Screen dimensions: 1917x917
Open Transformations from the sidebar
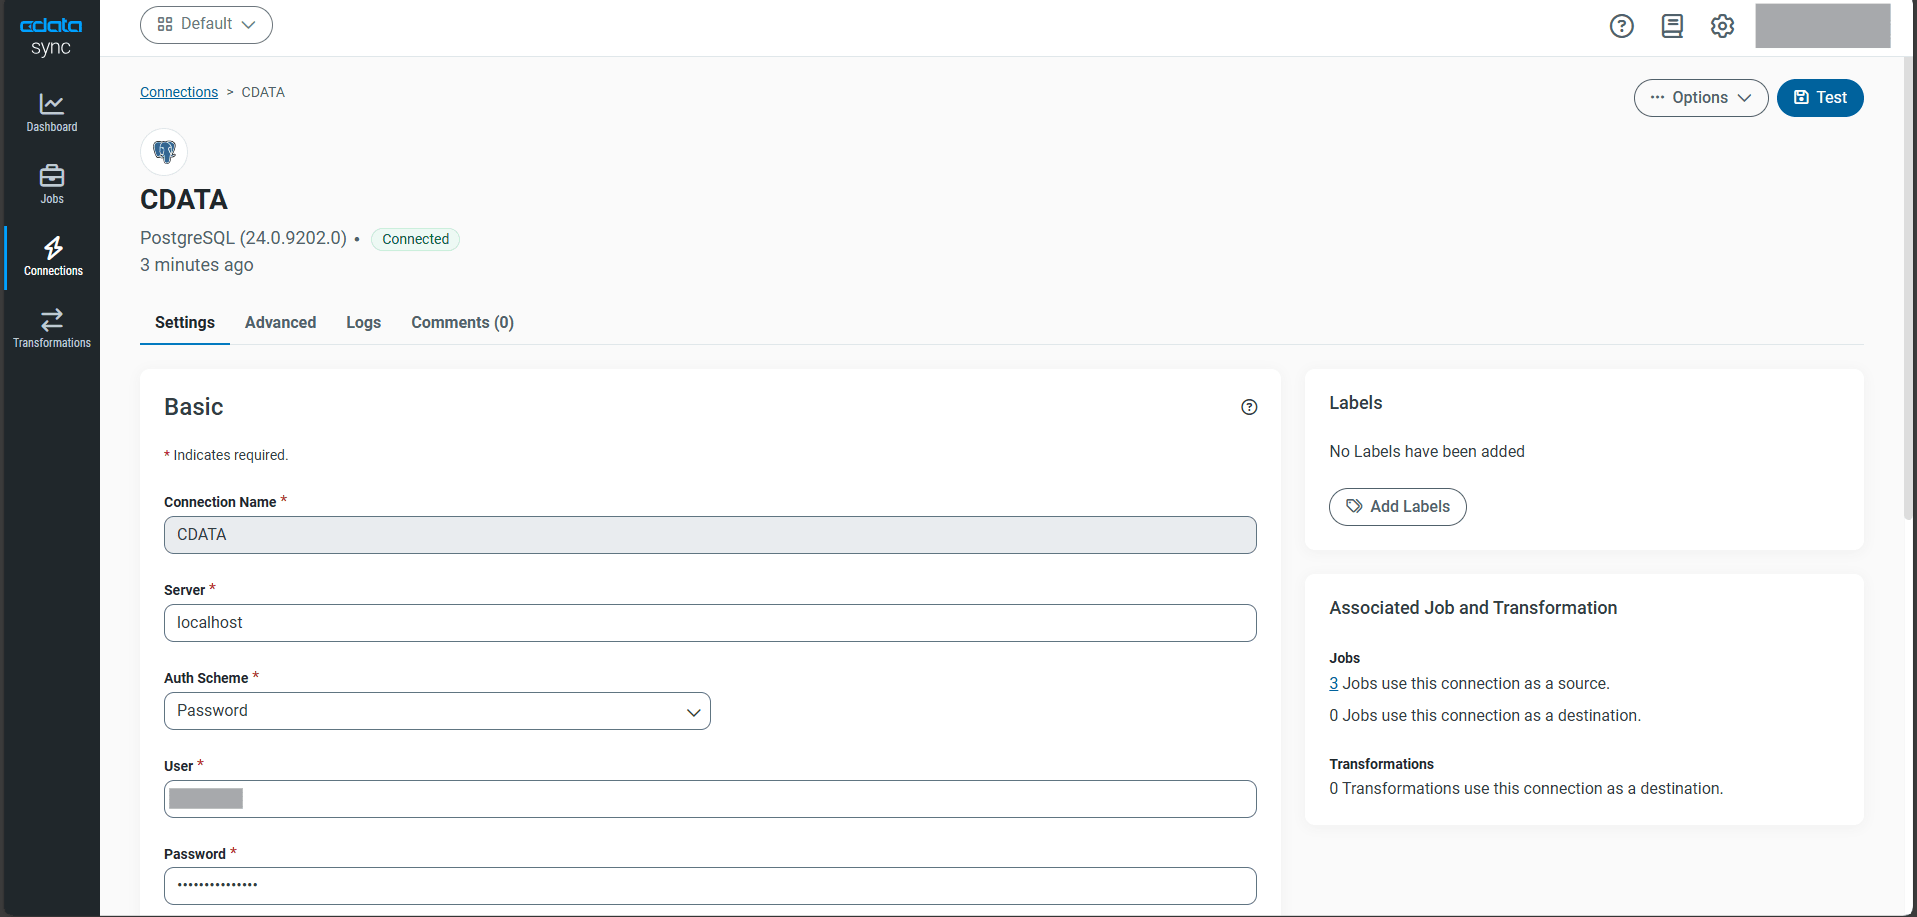[x=52, y=328]
